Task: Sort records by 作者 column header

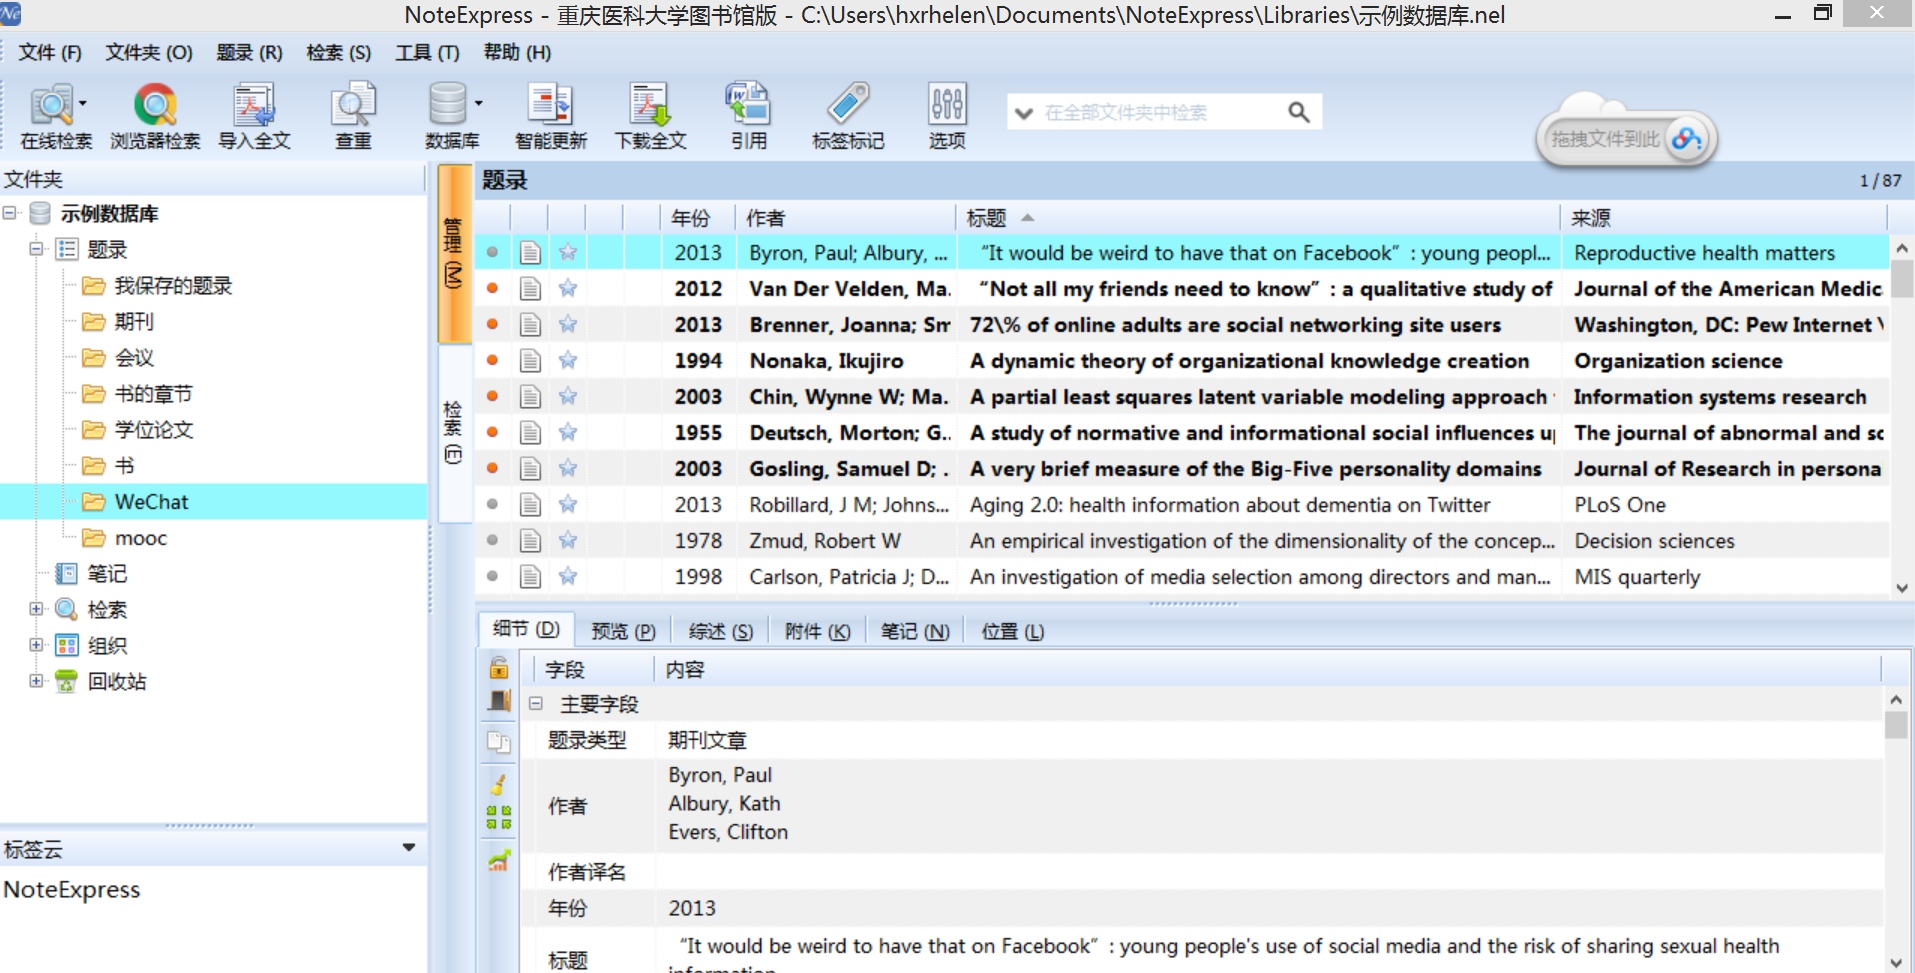Action: tap(845, 218)
